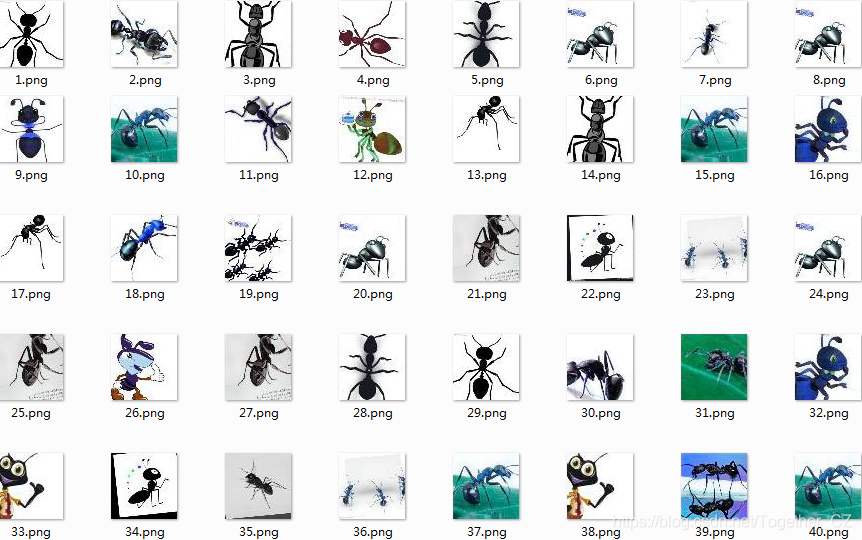Select the green cartoon ant 12.png
The height and width of the screenshot is (540, 862).
[x=372, y=129]
